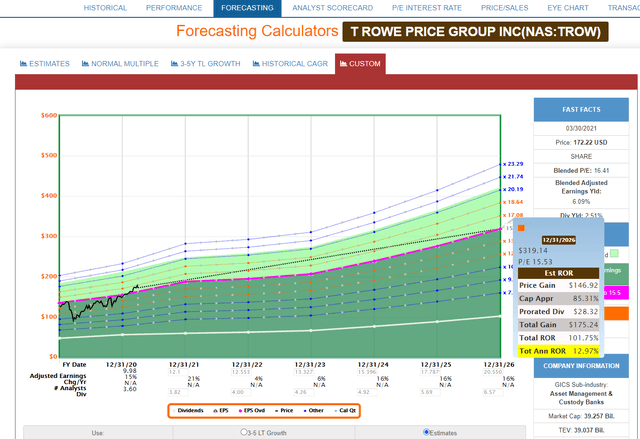Edit the 12/31/22 earnings field 12.553
Viewport: 640px width, 439px height.
pyautogui.click(x=241, y=372)
